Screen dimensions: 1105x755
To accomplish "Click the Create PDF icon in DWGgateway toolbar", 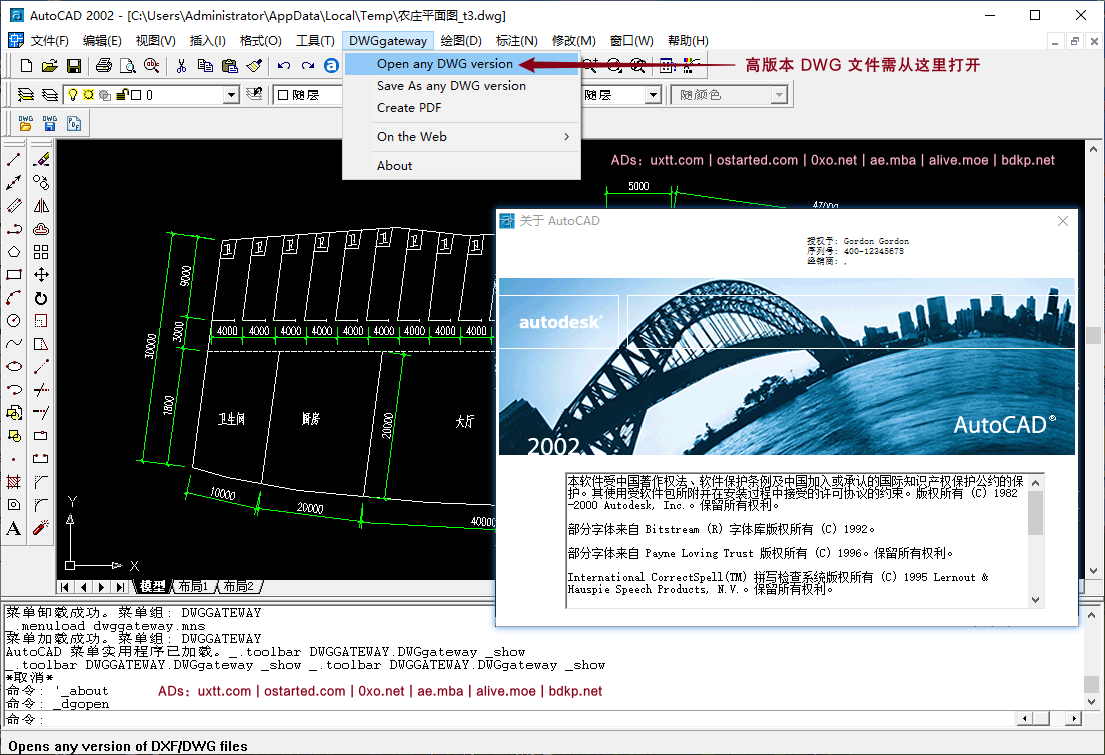I will coord(73,123).
